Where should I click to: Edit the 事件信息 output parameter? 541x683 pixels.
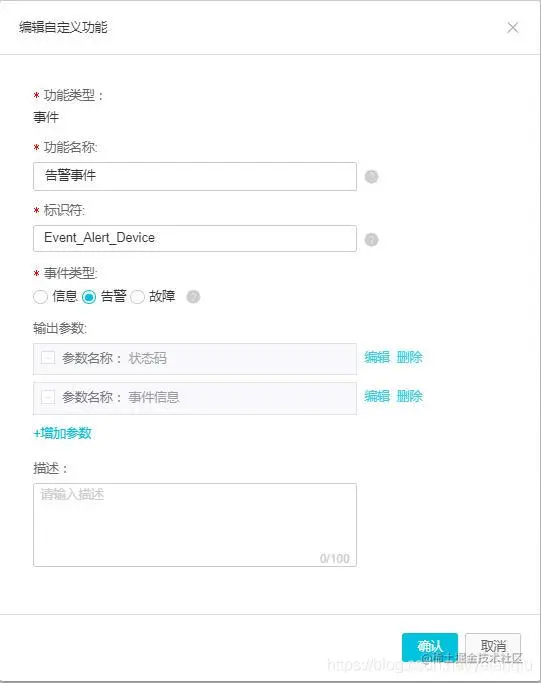coord(377,396)
